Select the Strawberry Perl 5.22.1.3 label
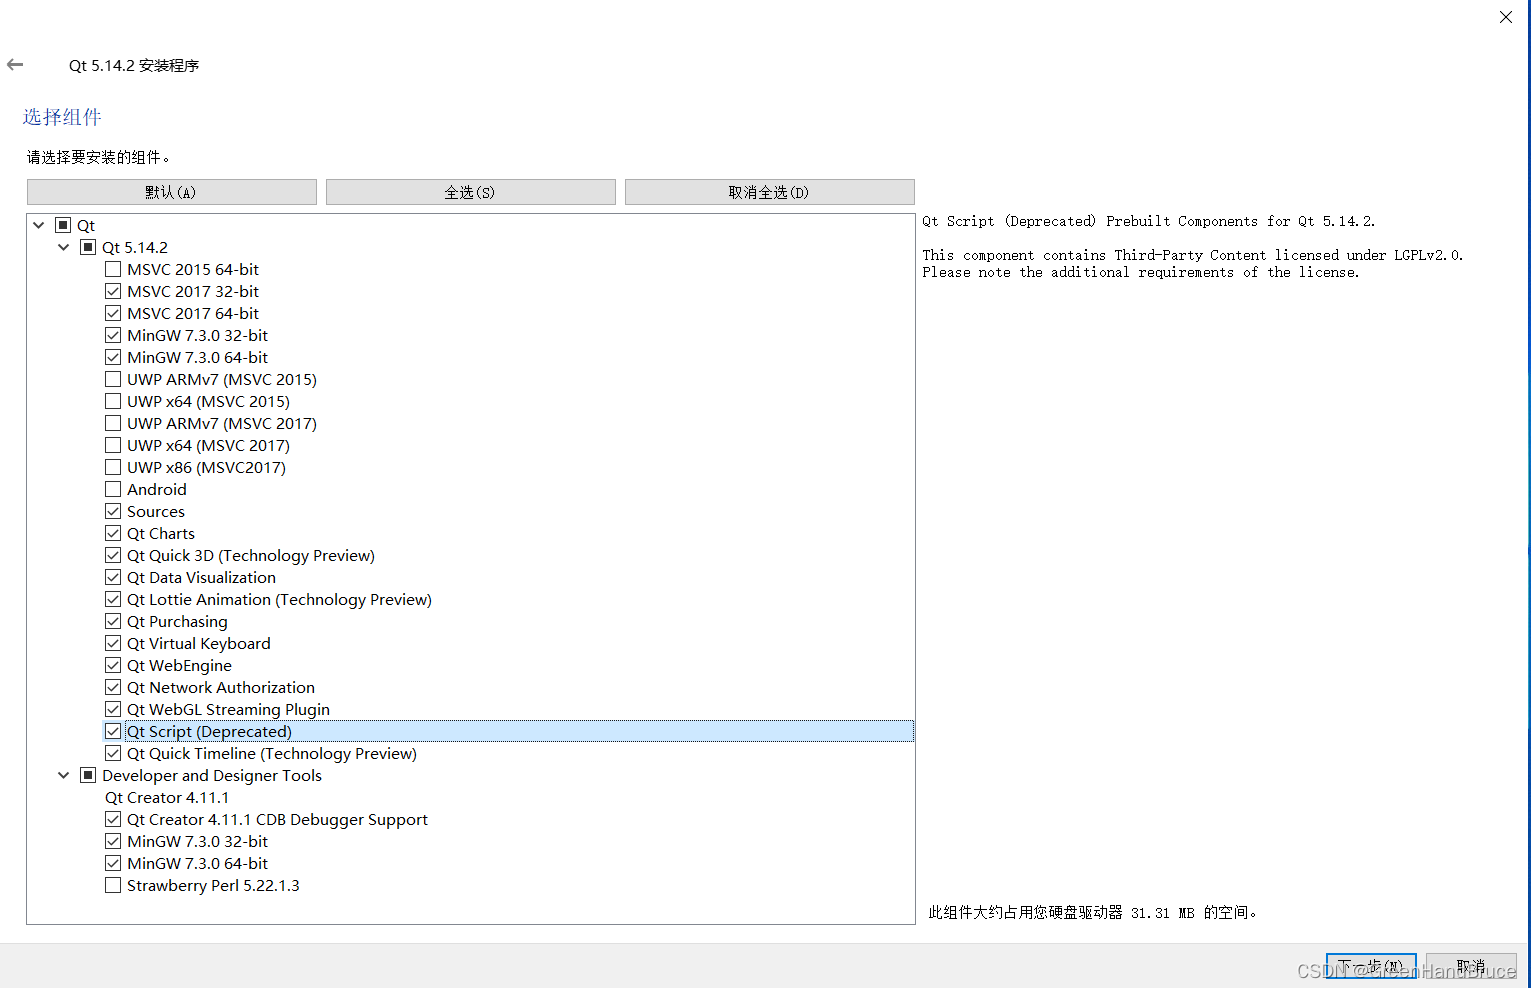Viewport: 1531px width, 988px height. (x=213, y=885)
